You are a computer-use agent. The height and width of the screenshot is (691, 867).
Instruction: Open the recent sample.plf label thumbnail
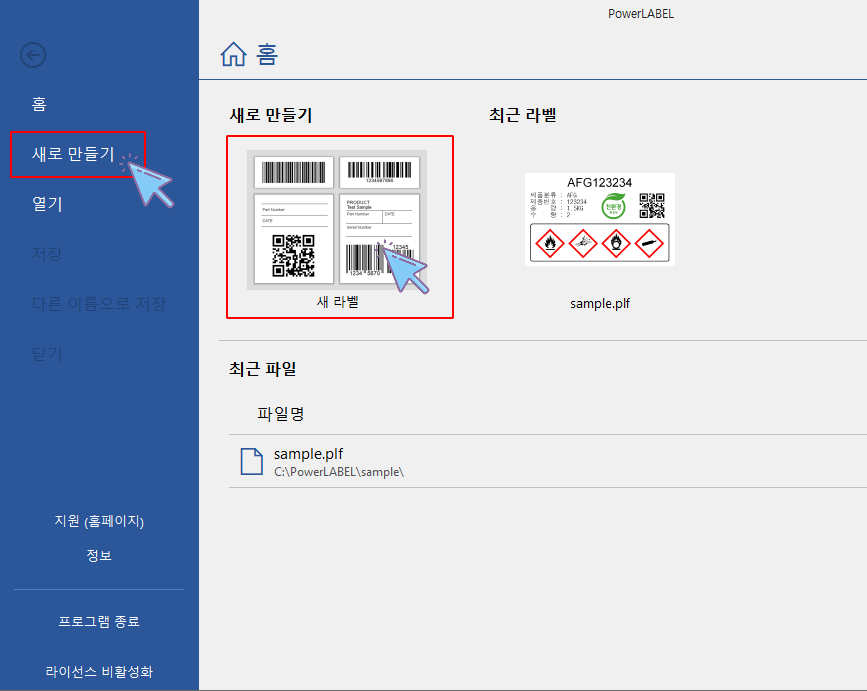(x=600, y=219)
